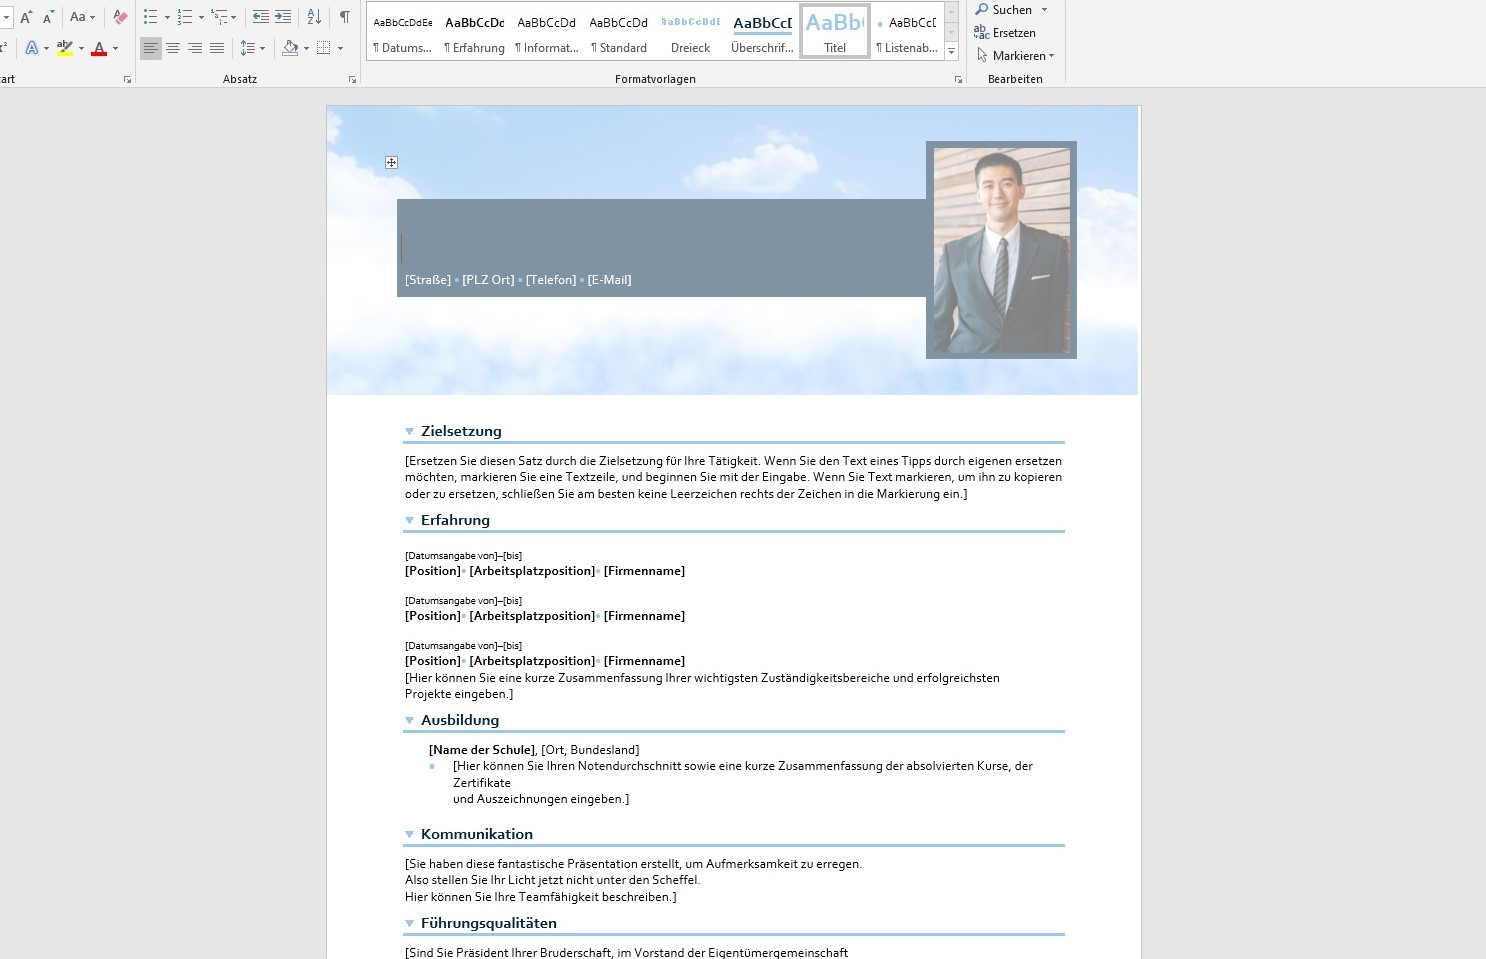Apply a multilevel list
Image resolution: width=1486 pixels, height=959 pixels.
[x=219, y=17]
